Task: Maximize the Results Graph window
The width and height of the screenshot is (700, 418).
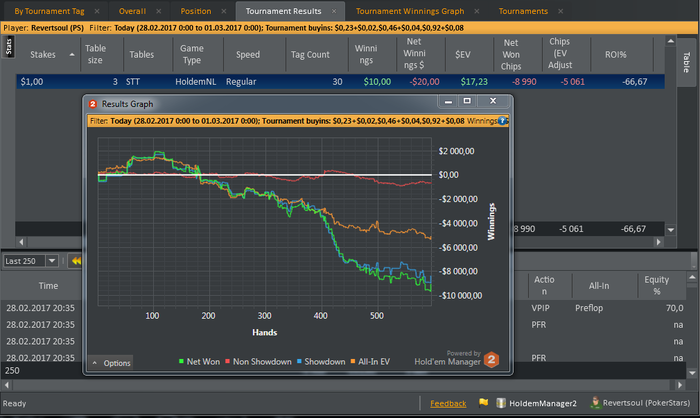Action: pos(467,101)
